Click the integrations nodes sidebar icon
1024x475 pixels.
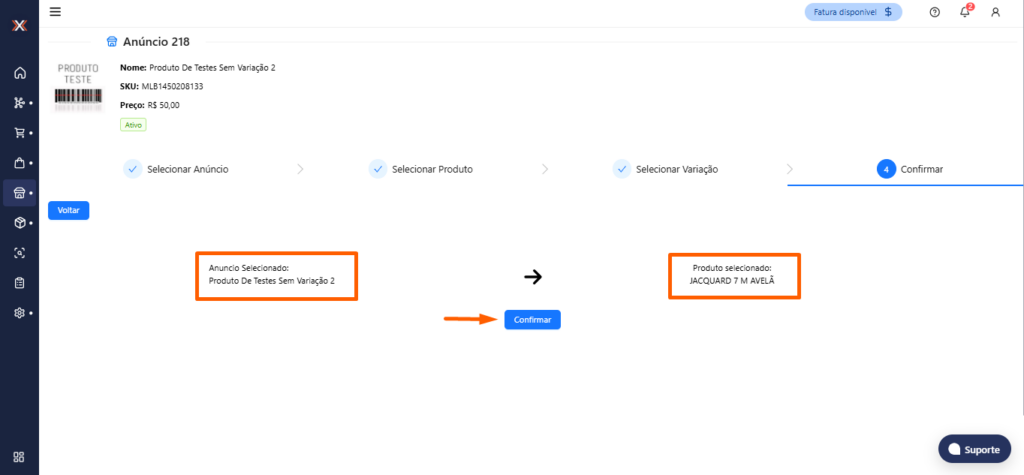[19, 103]
